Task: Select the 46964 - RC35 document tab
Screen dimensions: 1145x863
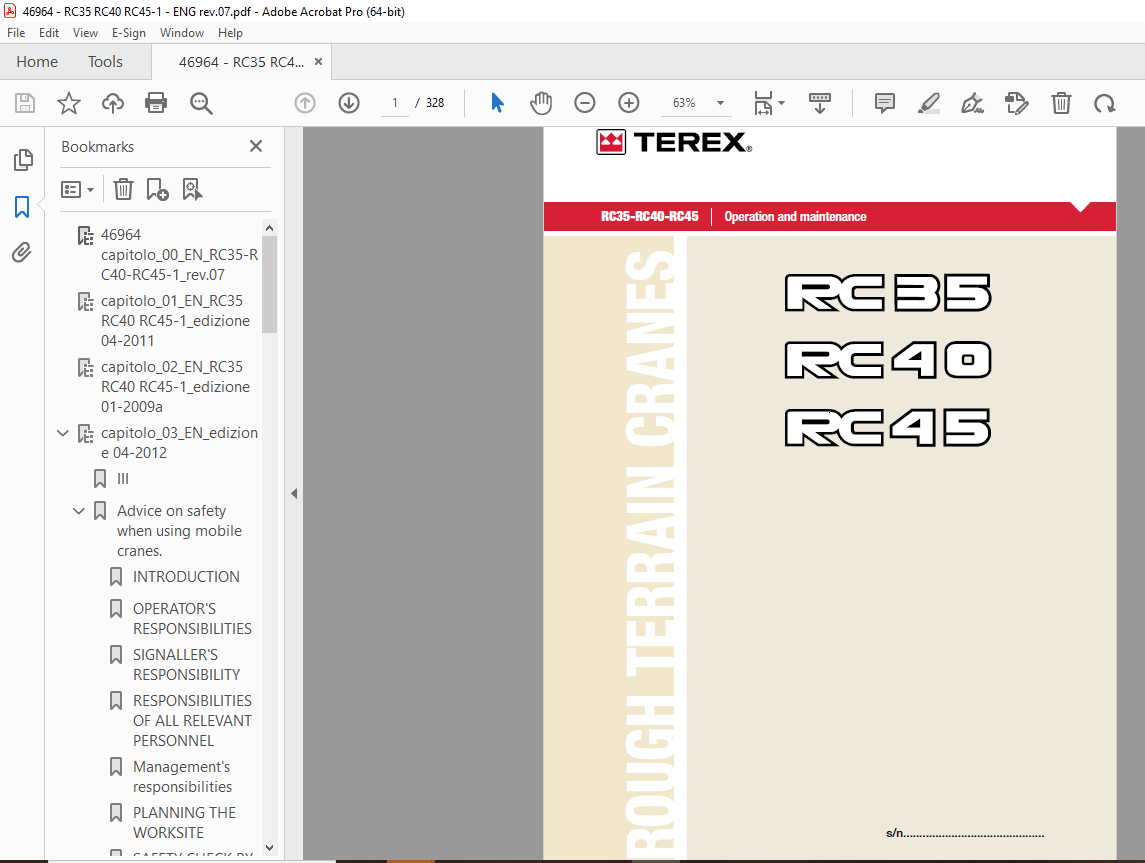Action: (x=241, y=62)
